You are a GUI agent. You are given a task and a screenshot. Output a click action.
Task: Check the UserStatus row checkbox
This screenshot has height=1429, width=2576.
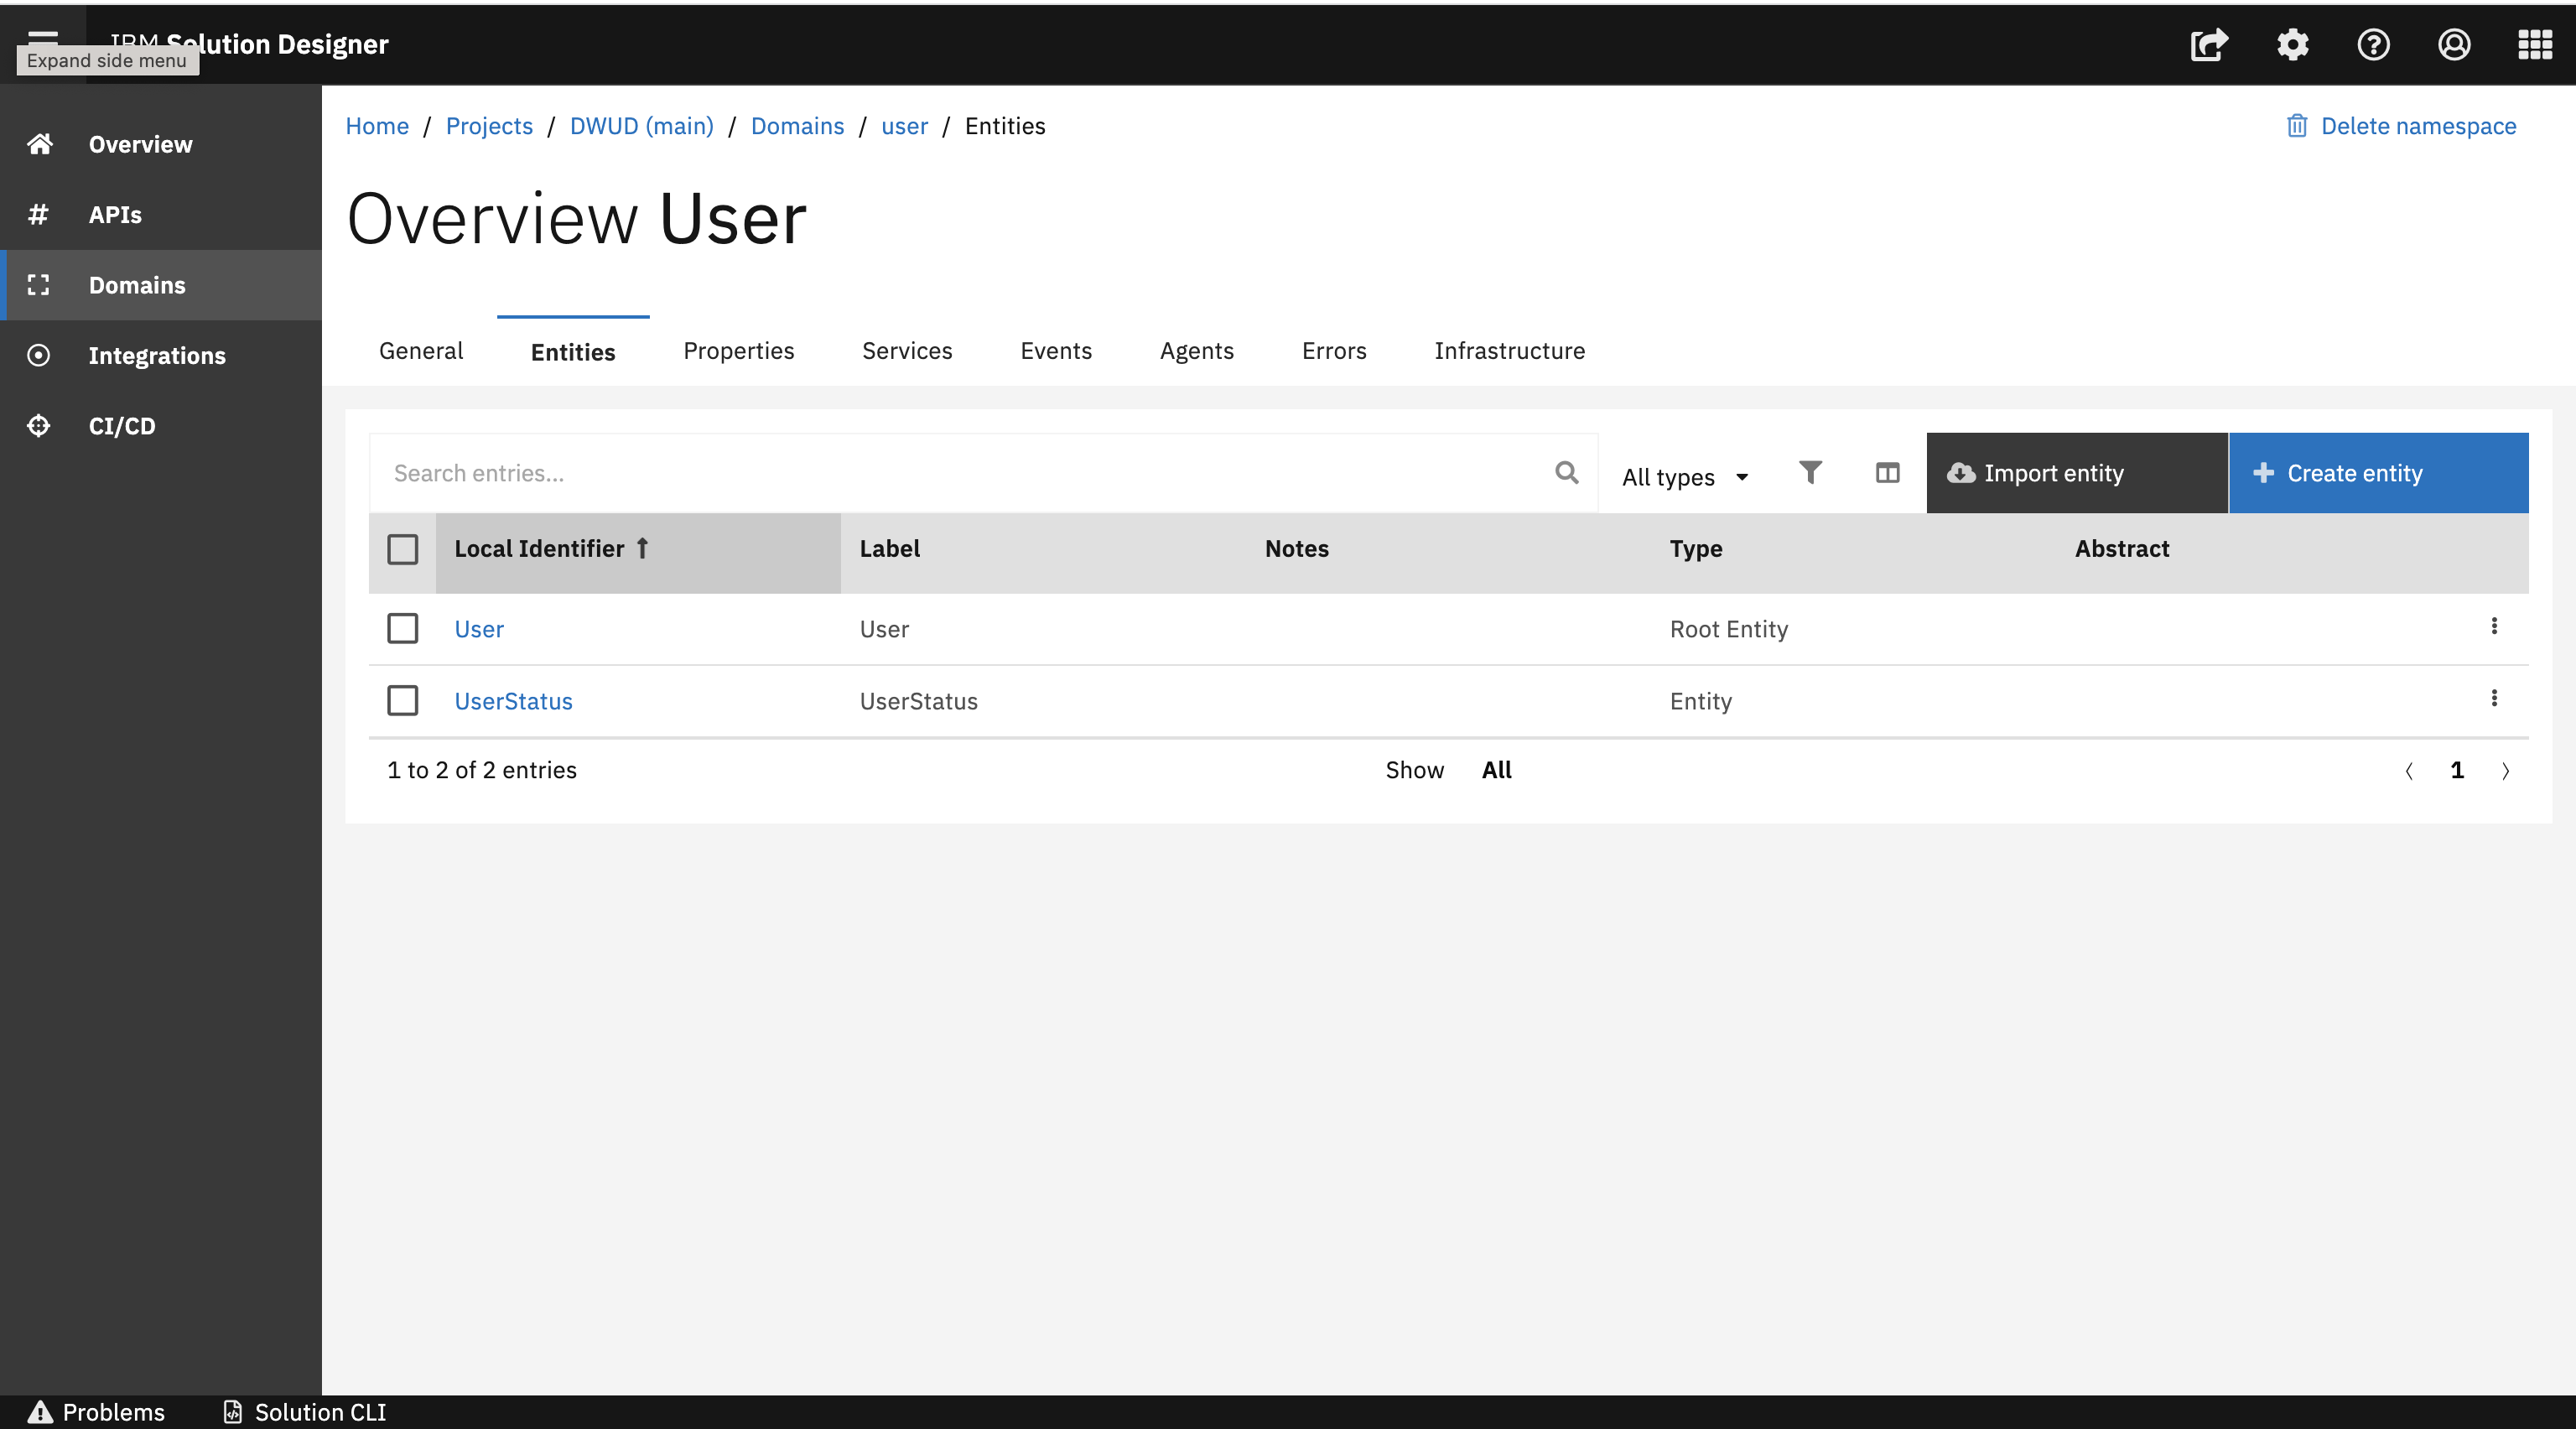coord(403,701)
